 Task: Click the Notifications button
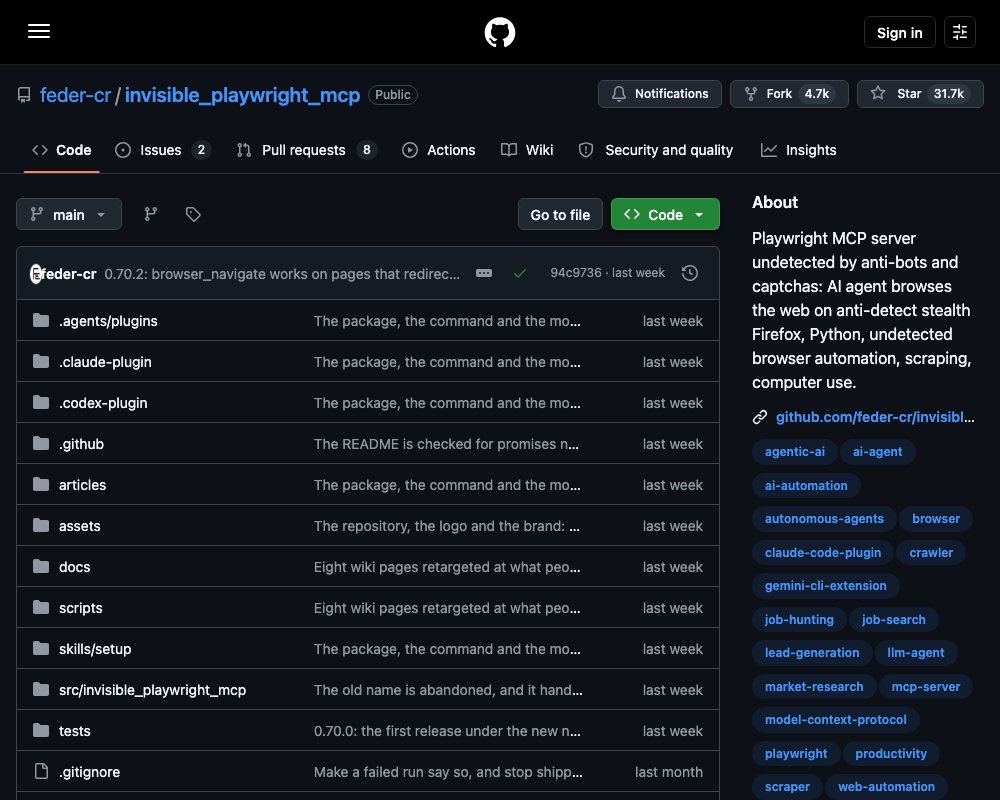[x=659, y=94]
